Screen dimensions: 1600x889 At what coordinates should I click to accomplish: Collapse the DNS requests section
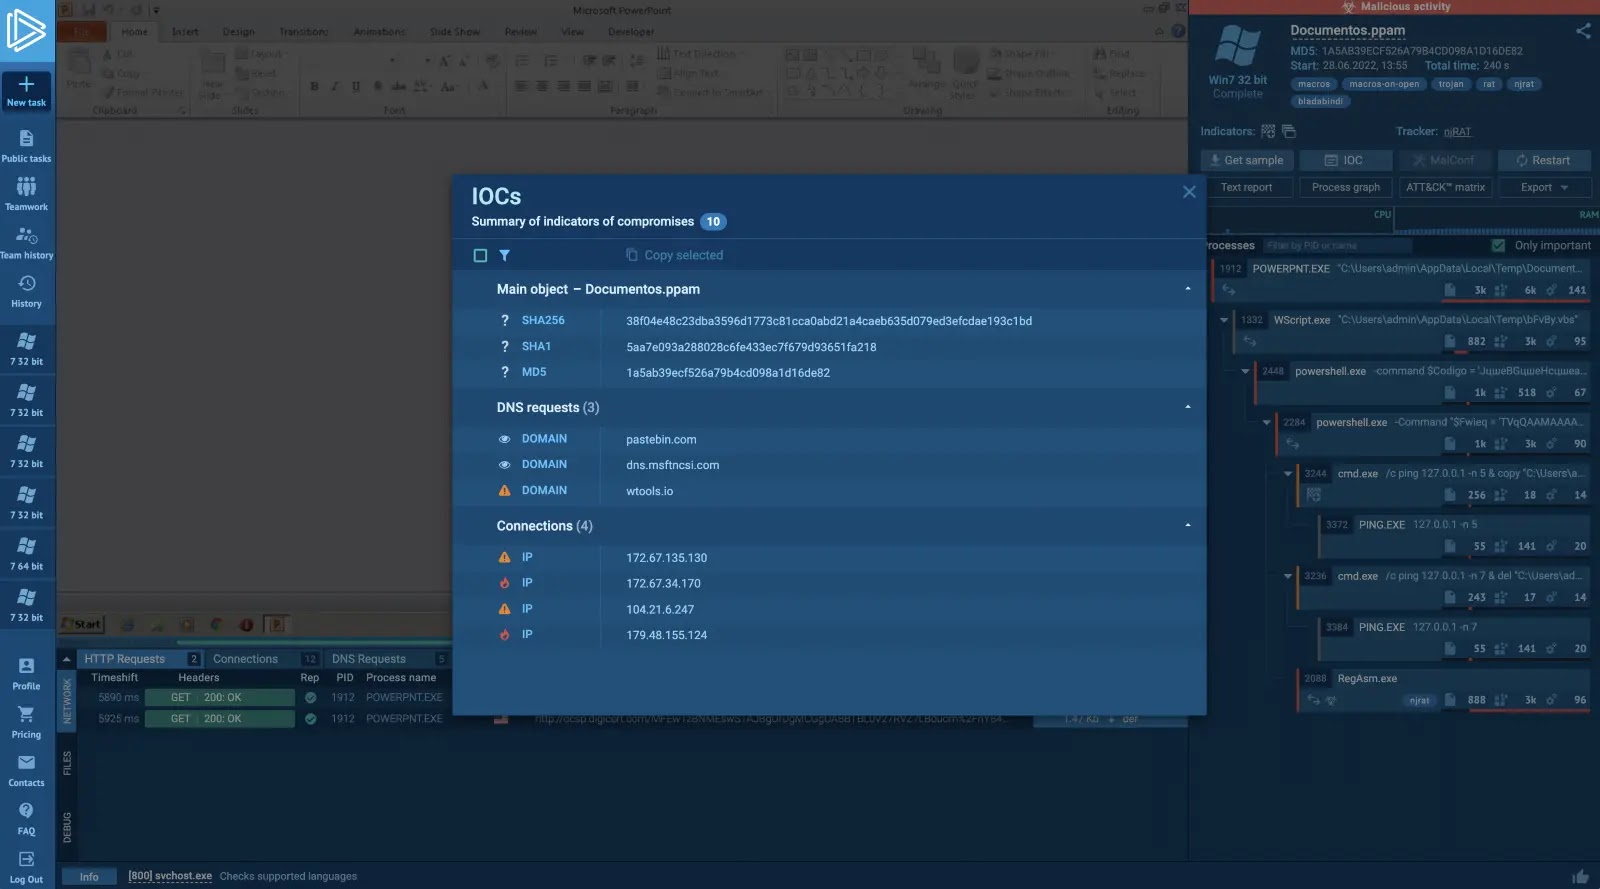tap(1188, 407)
